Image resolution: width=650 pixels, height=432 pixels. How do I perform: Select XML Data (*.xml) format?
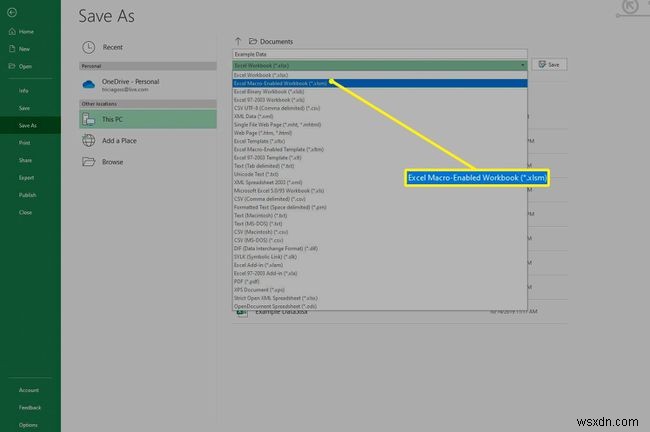(379, 116)
